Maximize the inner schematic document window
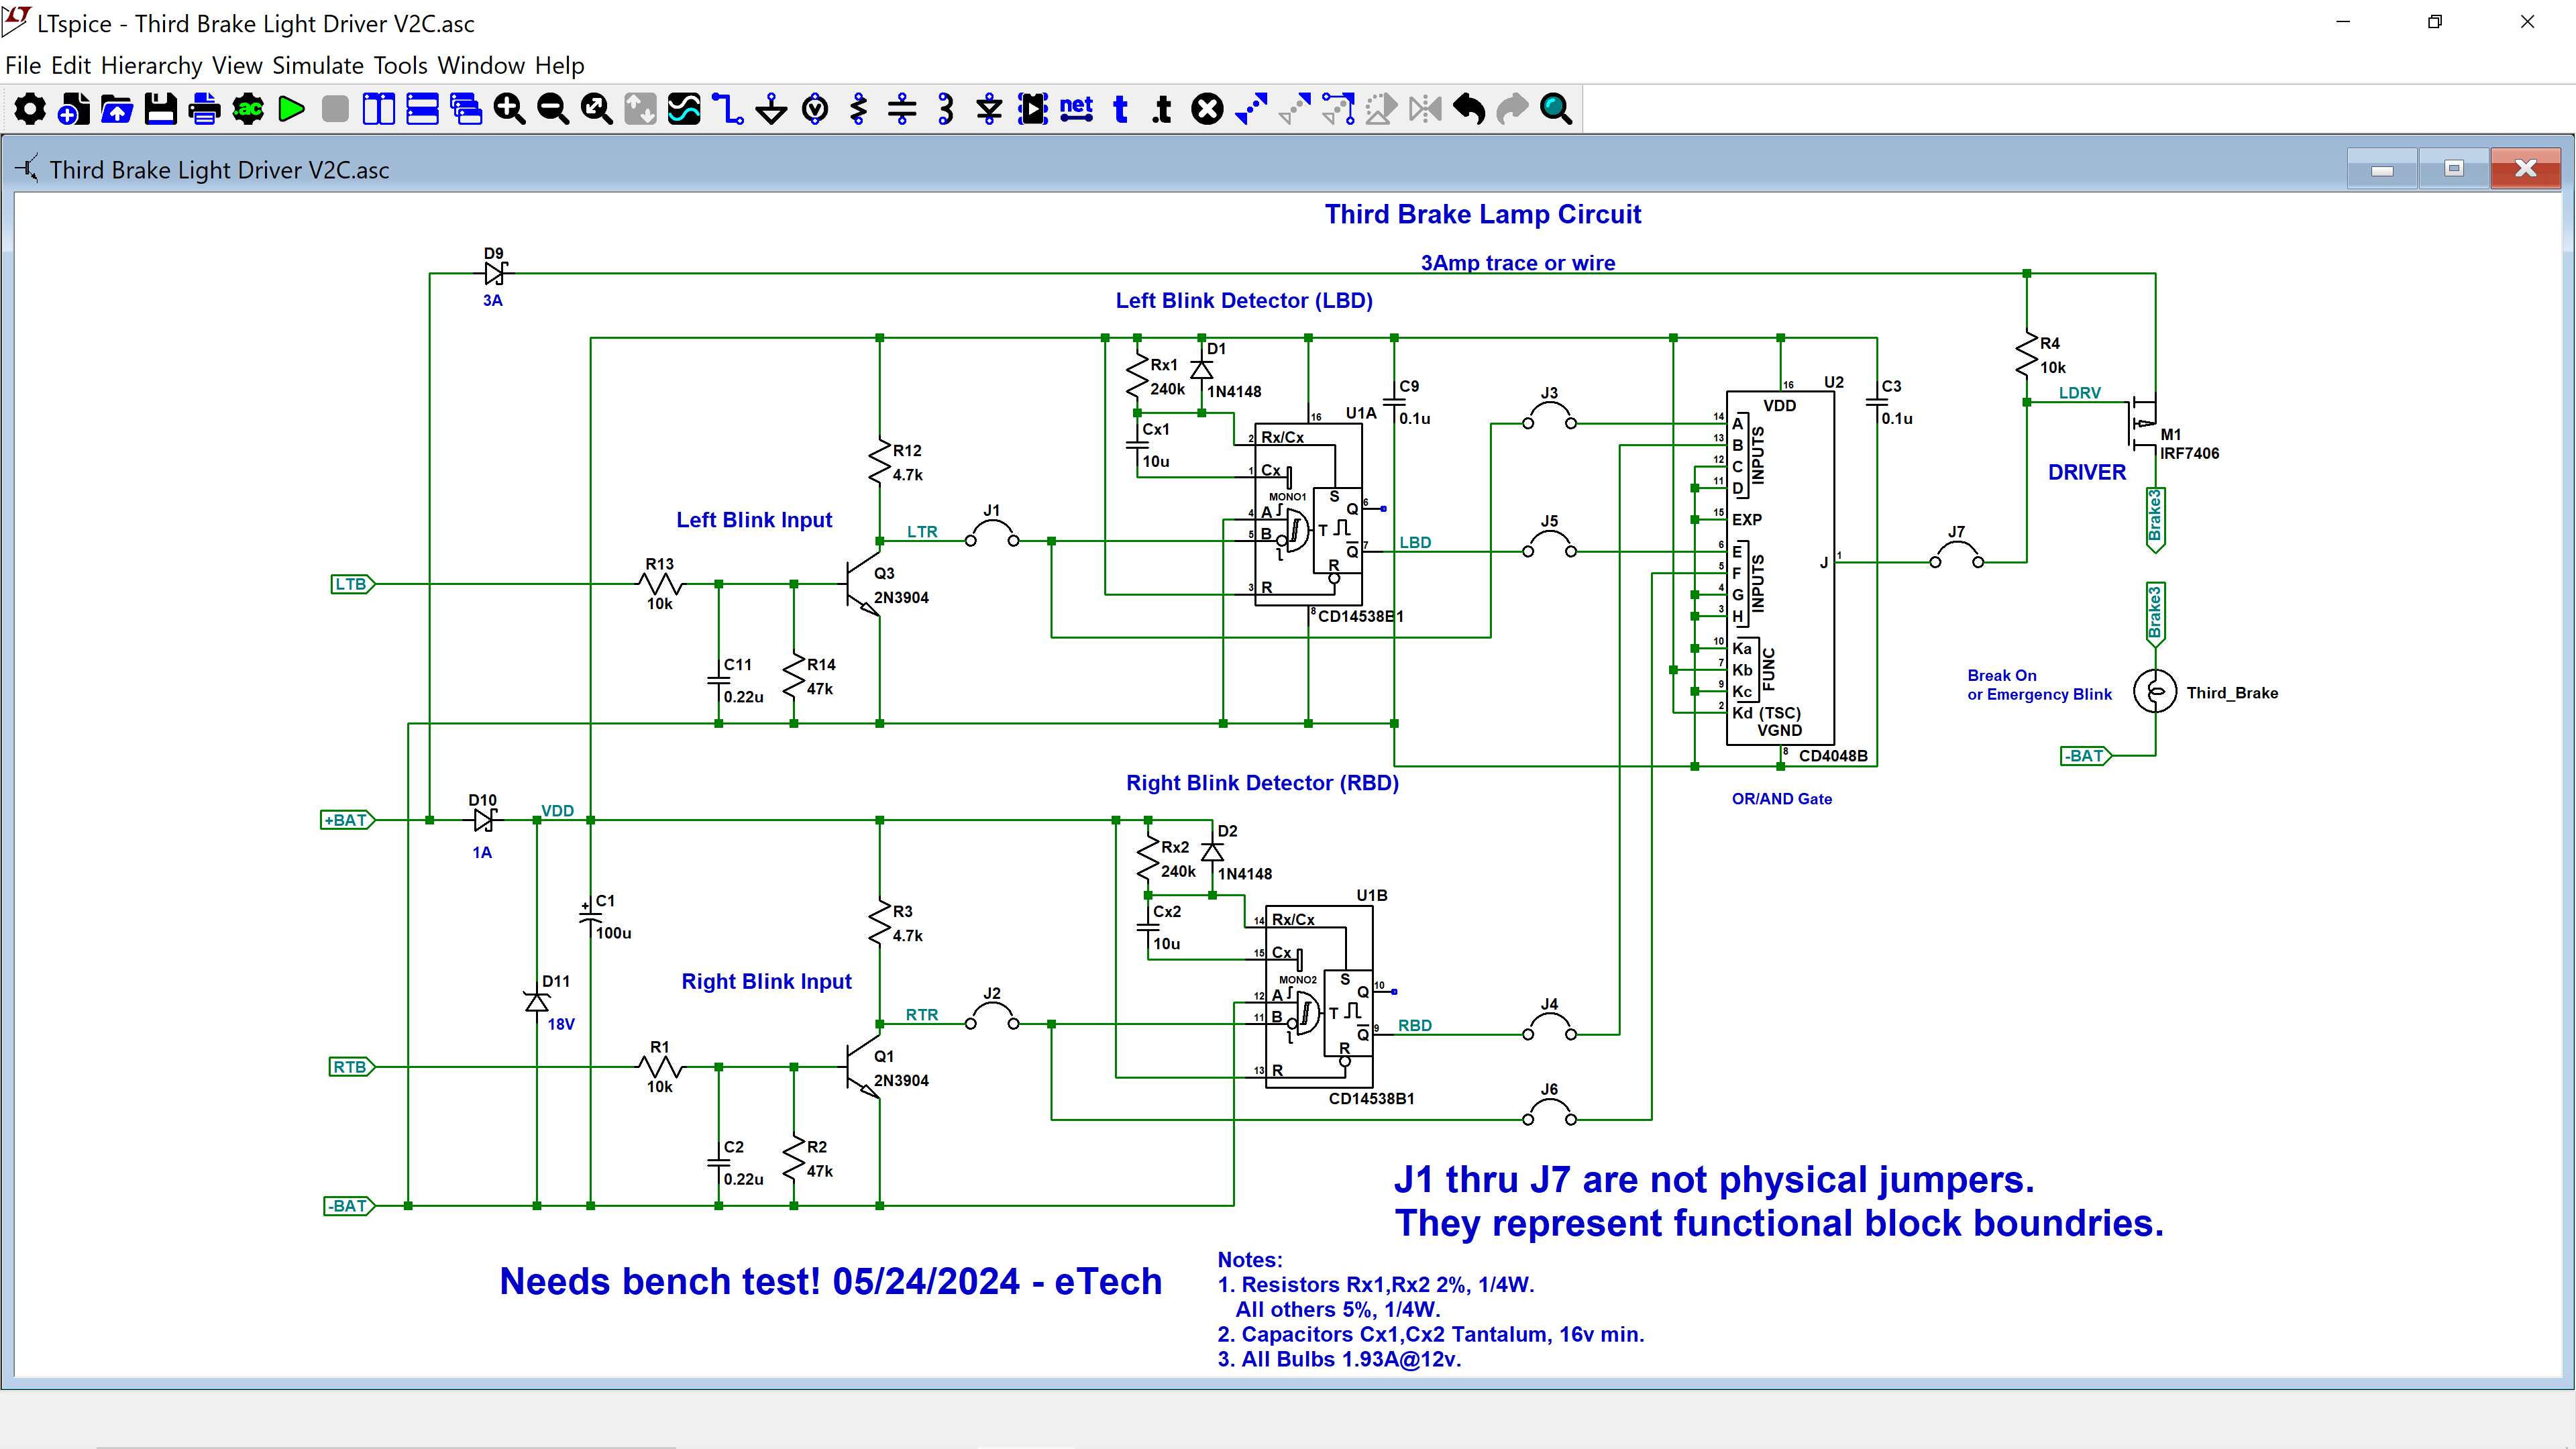 click(2454, 169)
